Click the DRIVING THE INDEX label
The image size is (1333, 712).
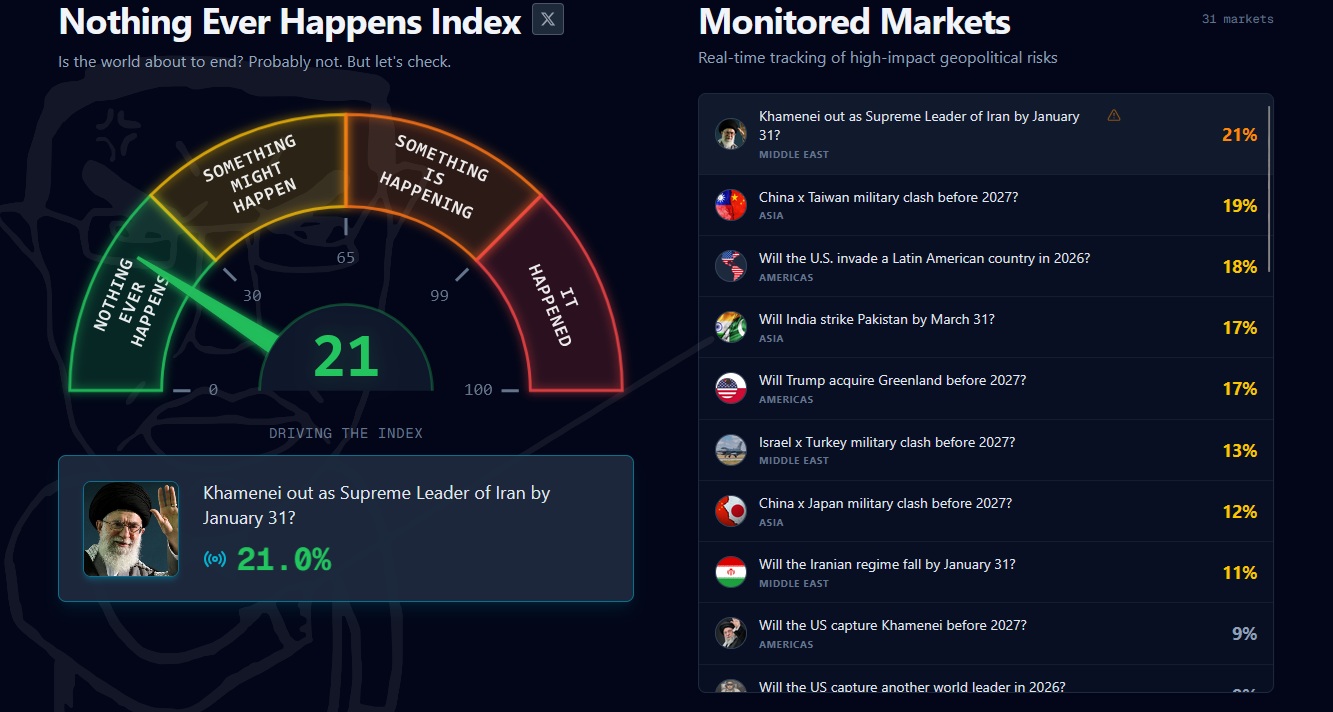tap(346, 433)
